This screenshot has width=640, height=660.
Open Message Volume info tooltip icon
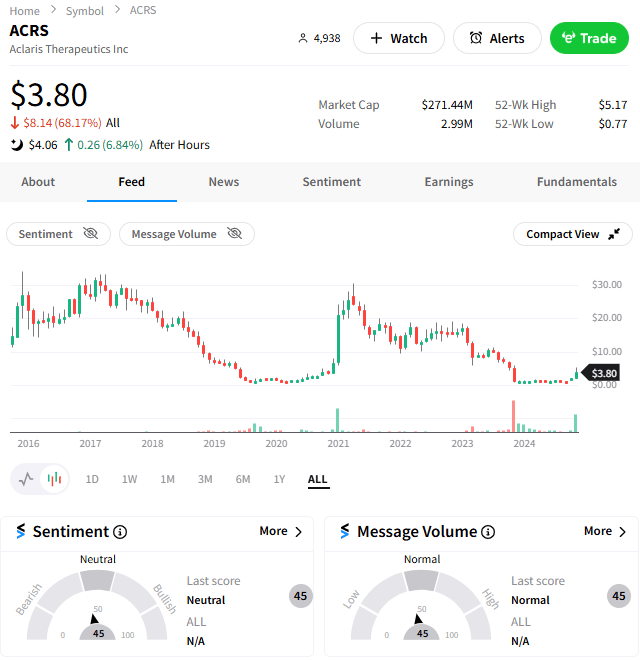pos(488,532)
